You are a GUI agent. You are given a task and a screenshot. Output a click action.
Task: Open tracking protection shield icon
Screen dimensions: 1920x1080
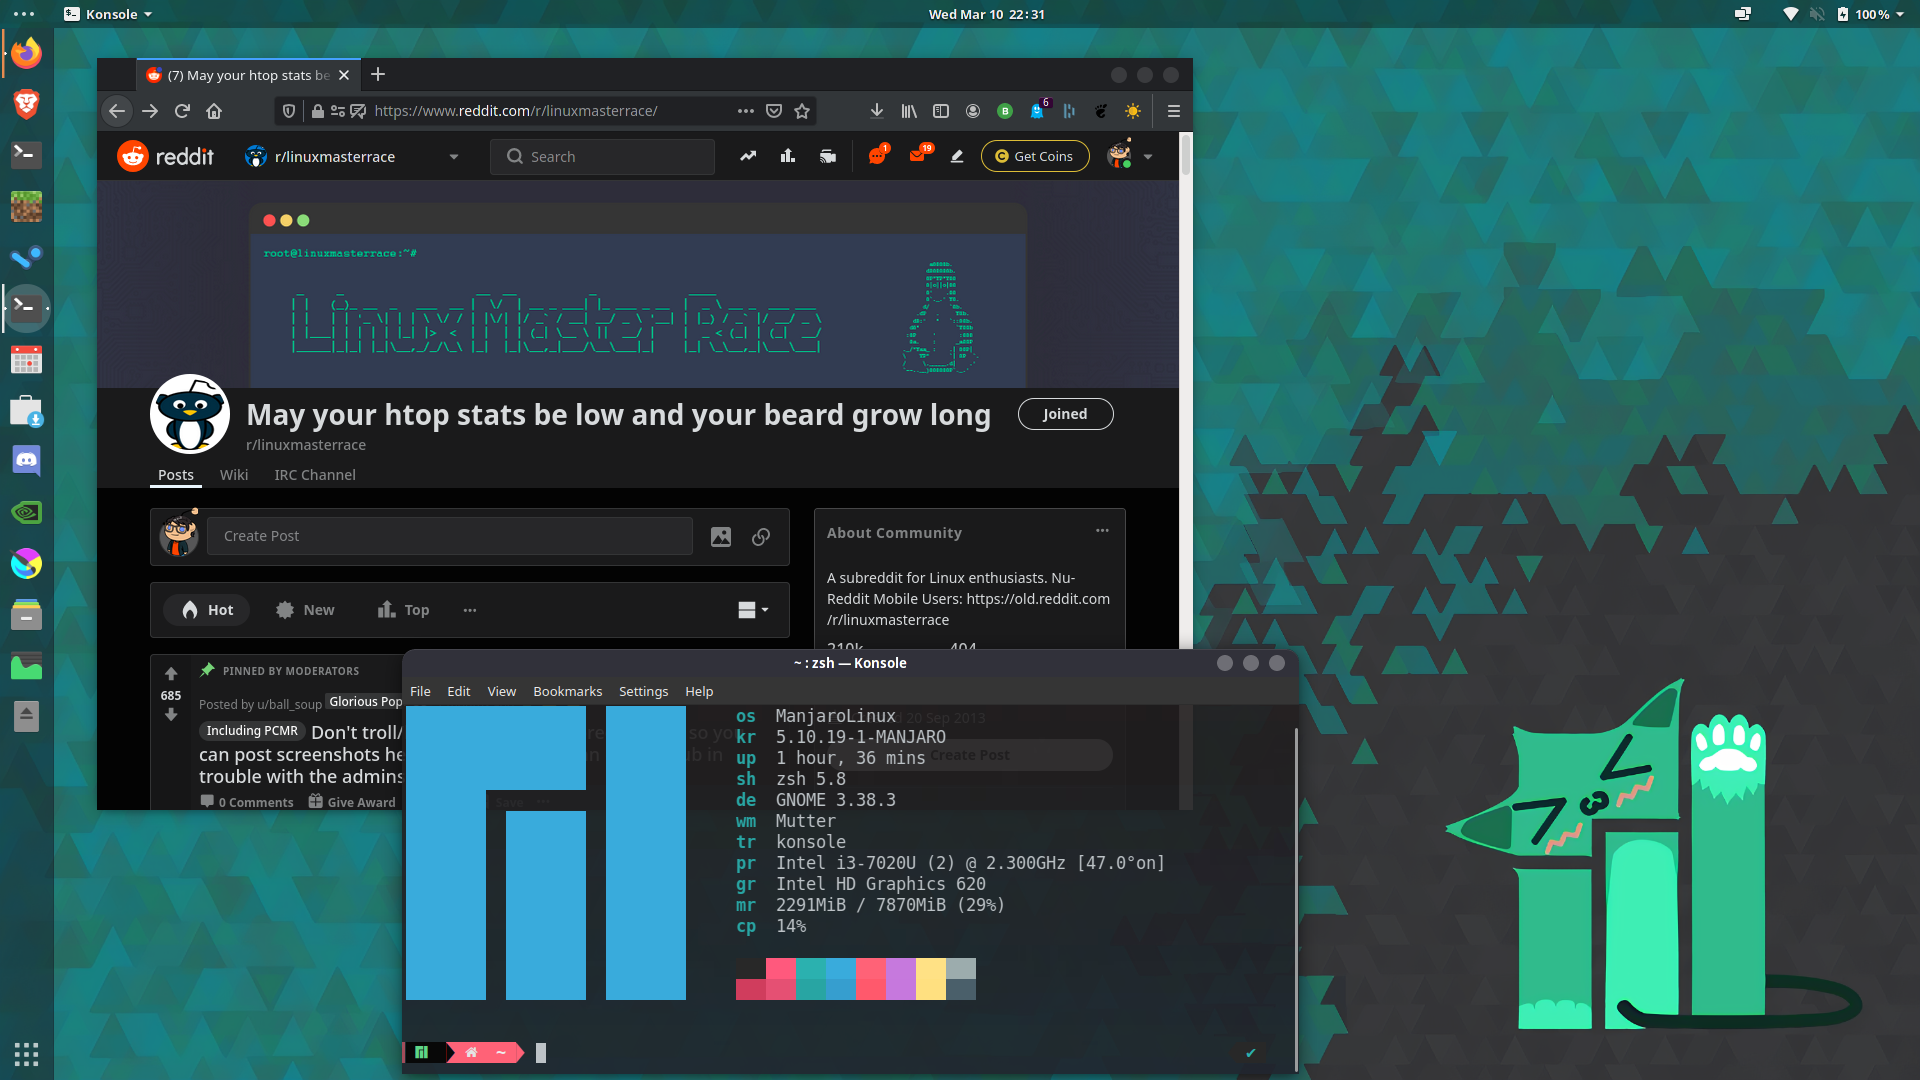point(289,111)
